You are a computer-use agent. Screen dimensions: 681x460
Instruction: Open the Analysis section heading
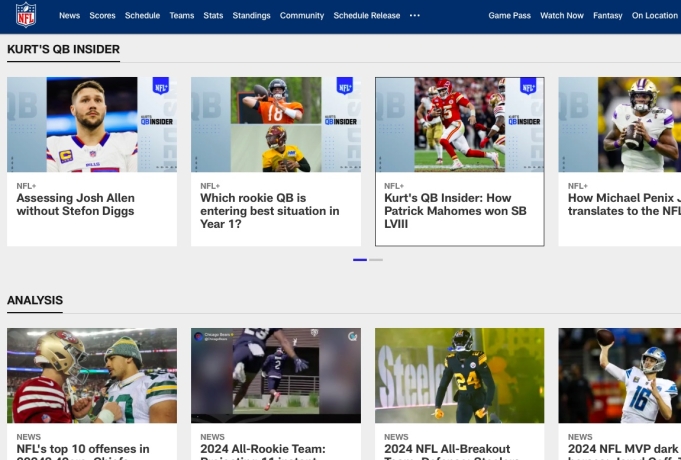click(x=35, y=300)
